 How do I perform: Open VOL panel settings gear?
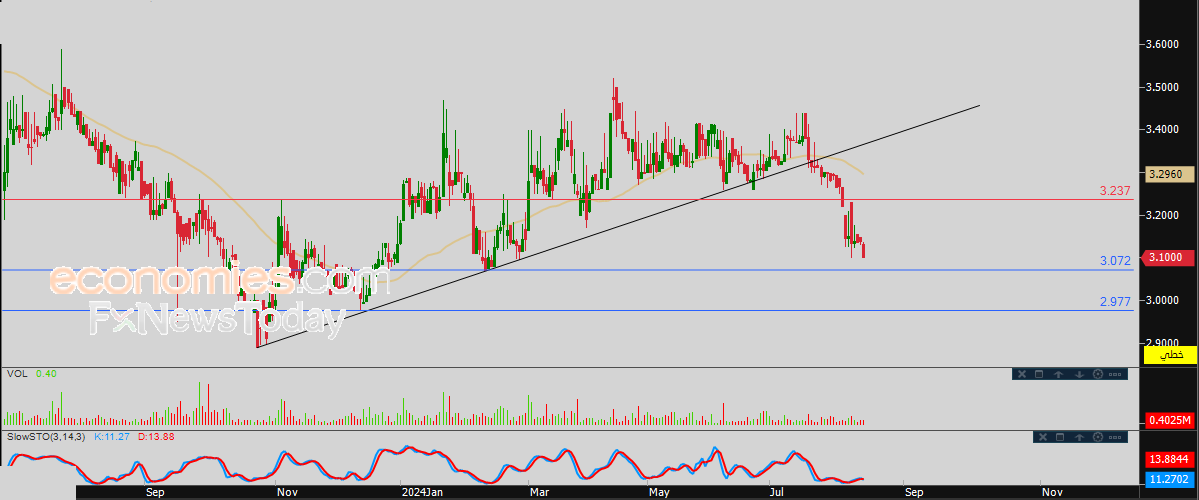click(1098, 374)
